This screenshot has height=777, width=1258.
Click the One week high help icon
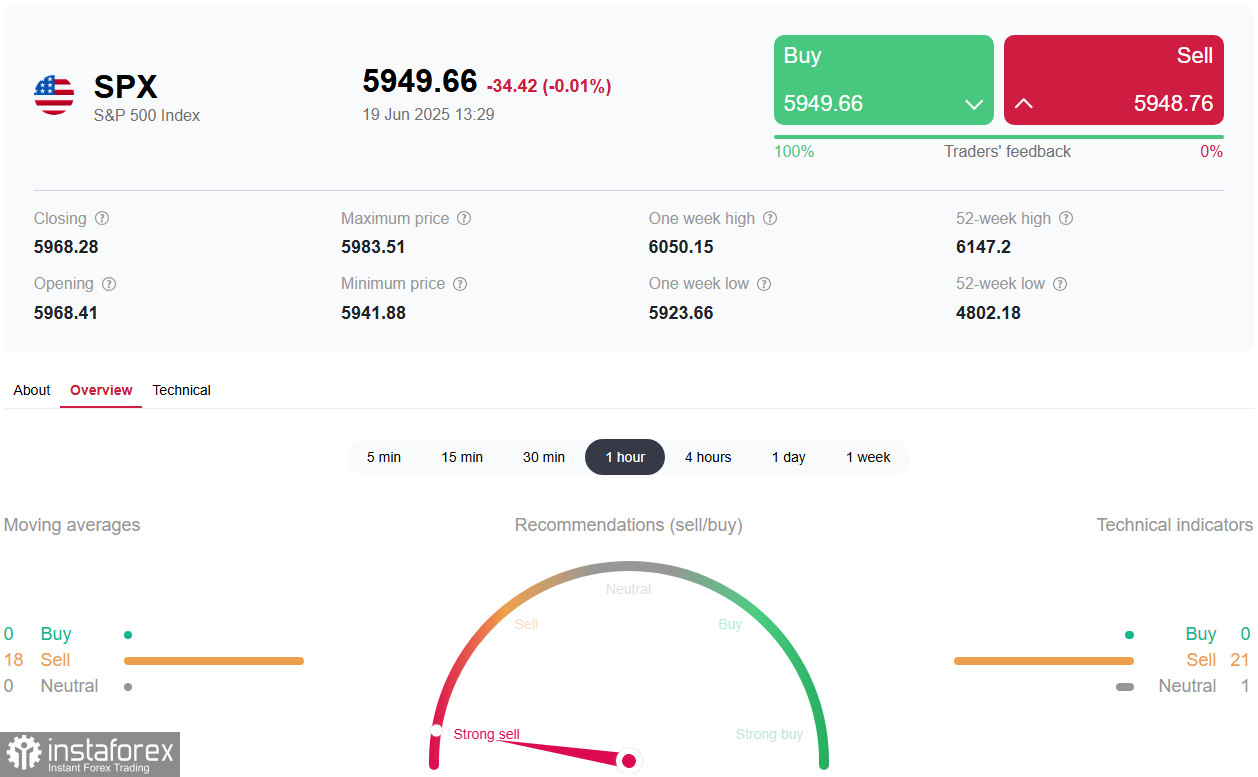(770, 219)
